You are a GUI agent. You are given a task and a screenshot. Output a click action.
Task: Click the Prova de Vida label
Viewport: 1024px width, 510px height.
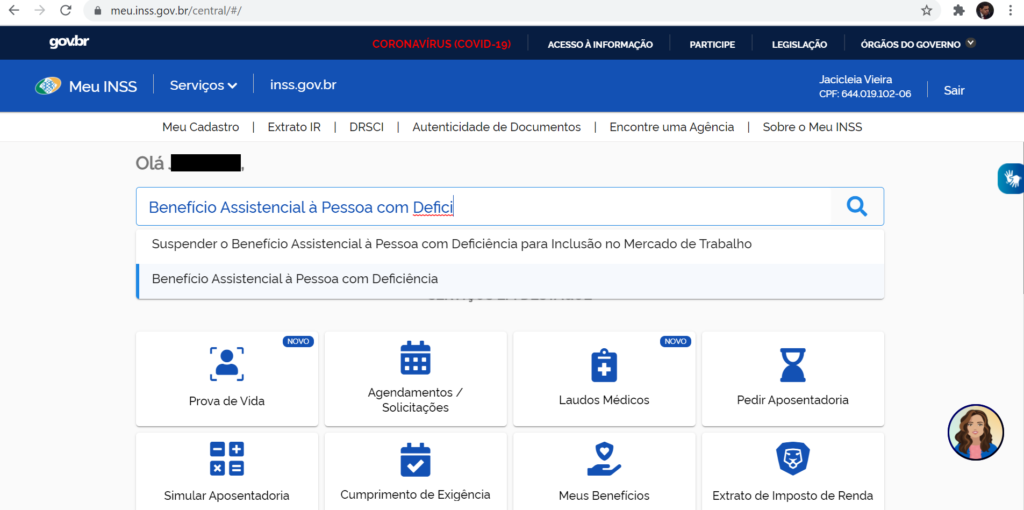coord(227,401)
